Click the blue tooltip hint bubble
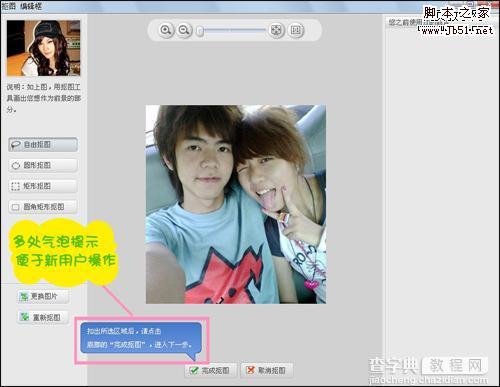This screenshot has height=387, width=500. tap(141, 338)
